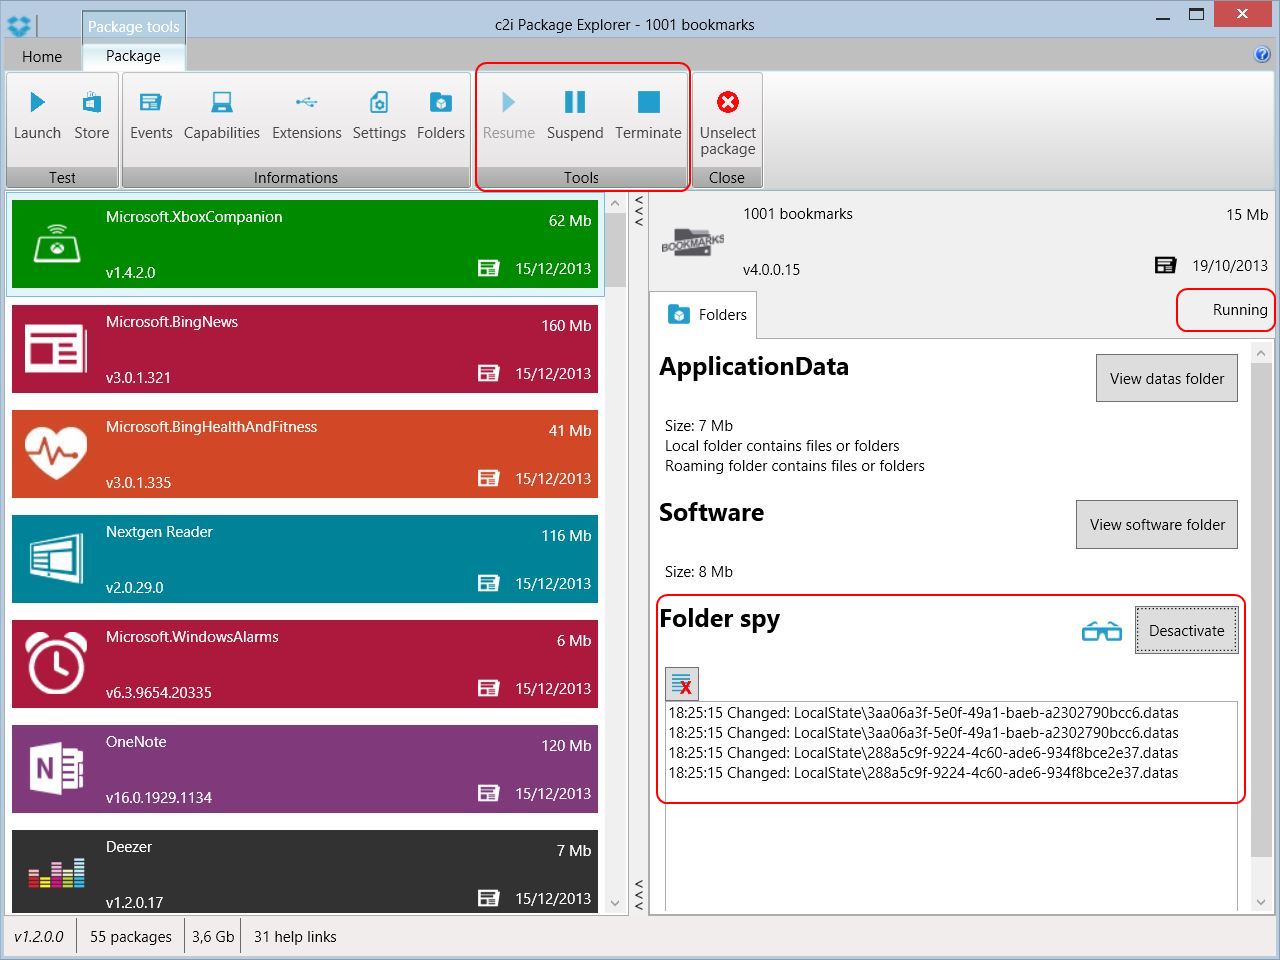Suspend the running package
1280x960 pixels.
(575, 115)
